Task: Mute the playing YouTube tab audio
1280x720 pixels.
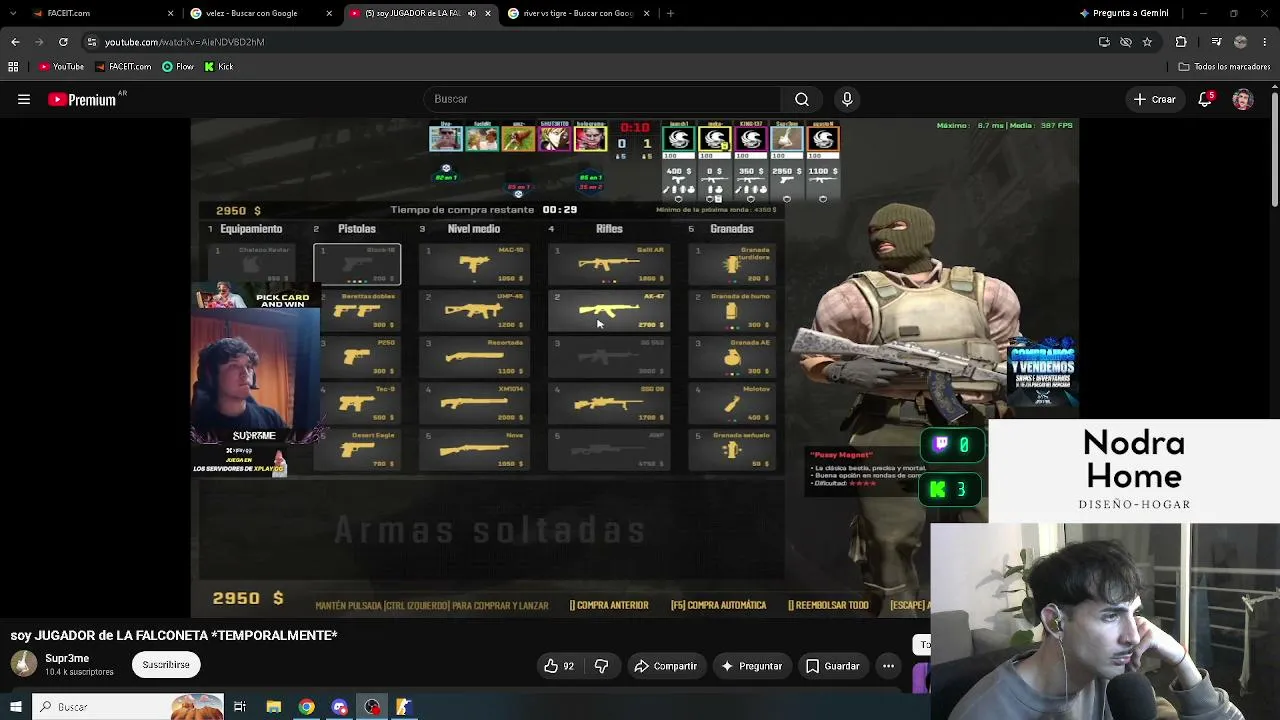Action: [x=472, y=13]
